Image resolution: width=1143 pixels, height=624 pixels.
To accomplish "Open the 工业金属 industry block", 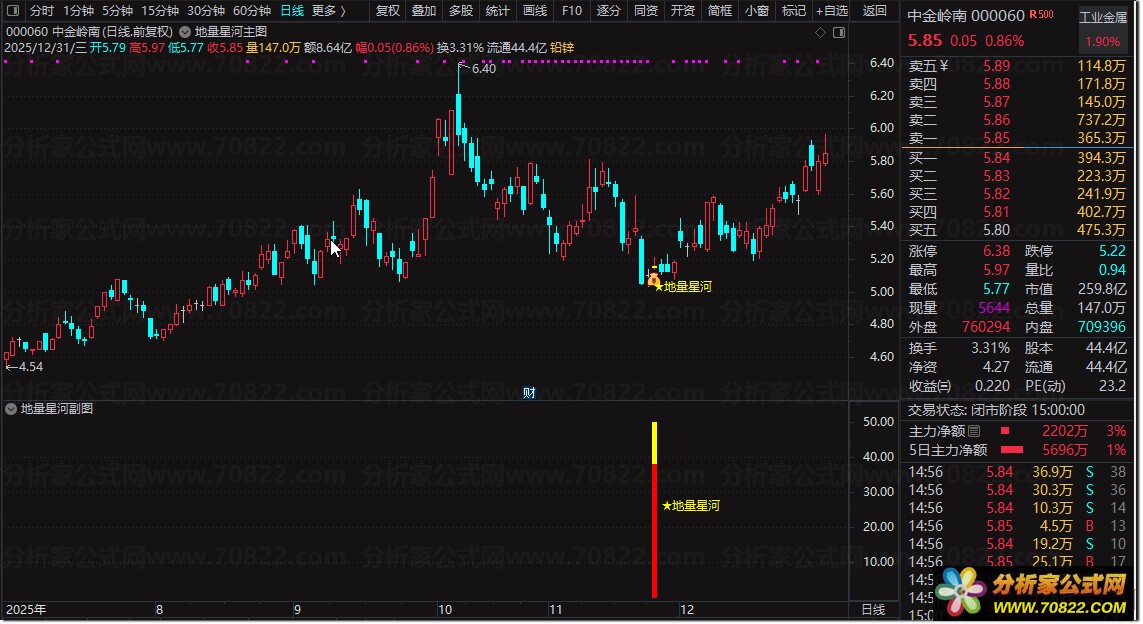I will tap(1103, 17).
